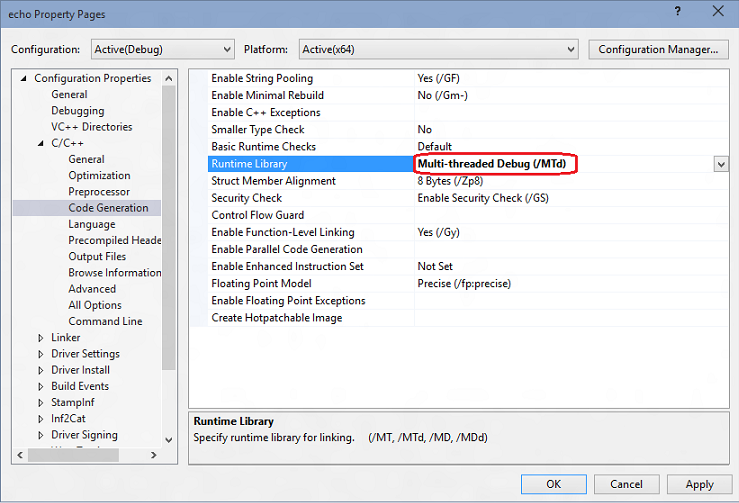
Task: Open the Configuration dropdown
Action: 162,49
